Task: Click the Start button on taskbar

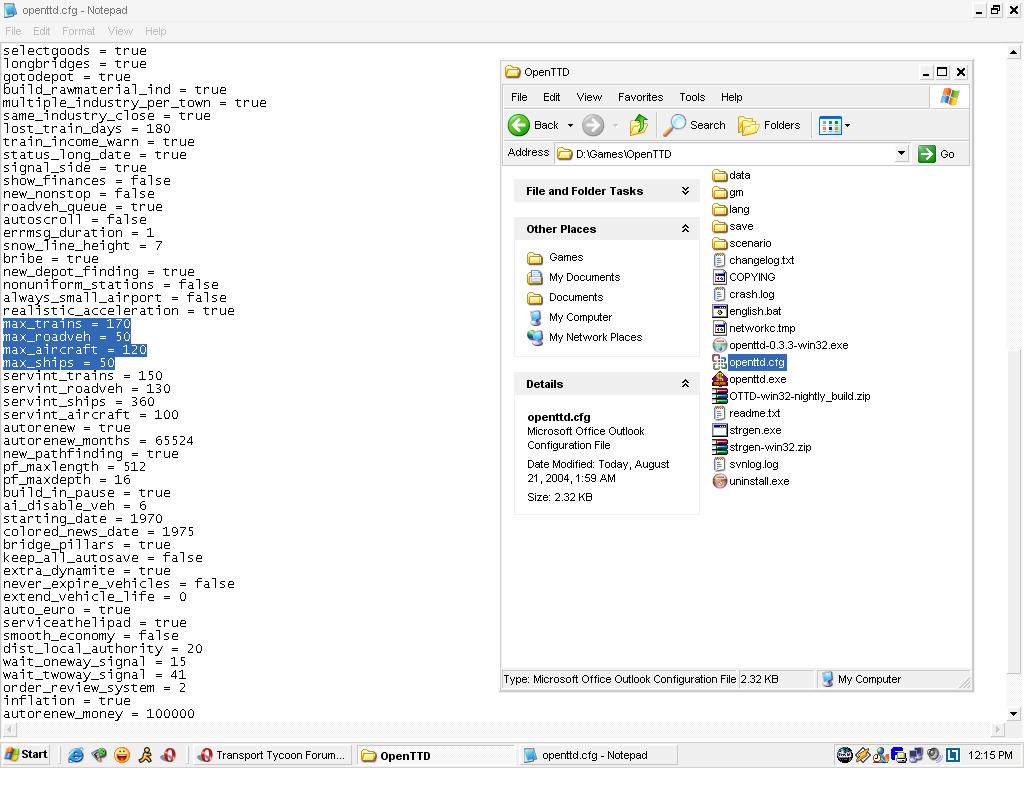Action: 27,754
